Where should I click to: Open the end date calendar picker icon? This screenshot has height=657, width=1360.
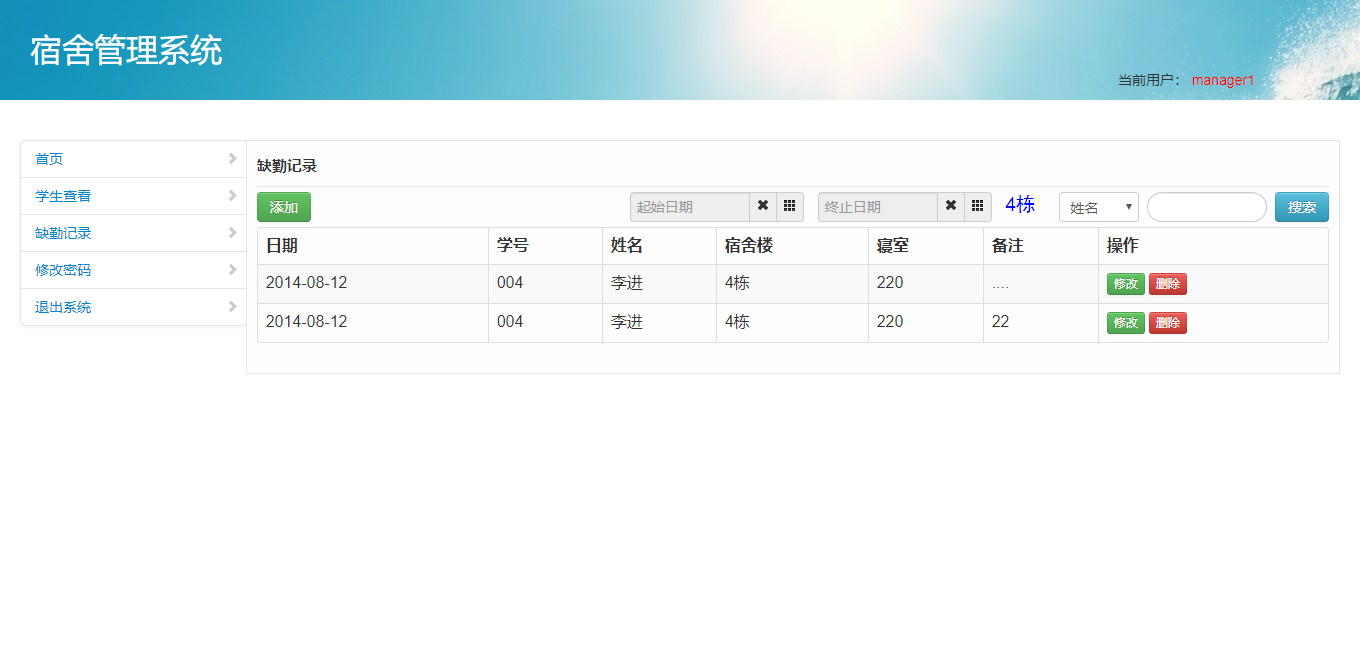coord(977,206)
